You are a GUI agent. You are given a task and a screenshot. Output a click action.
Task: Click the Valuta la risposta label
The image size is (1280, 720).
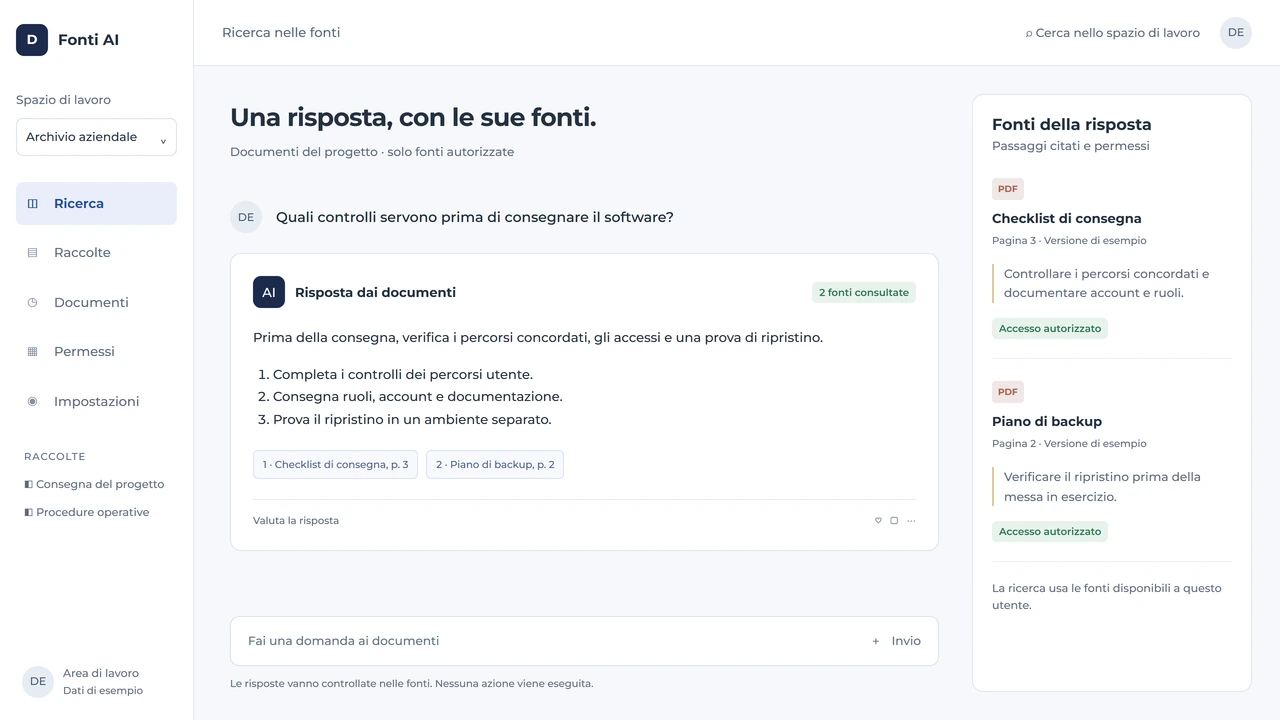(x=296, y=521)
